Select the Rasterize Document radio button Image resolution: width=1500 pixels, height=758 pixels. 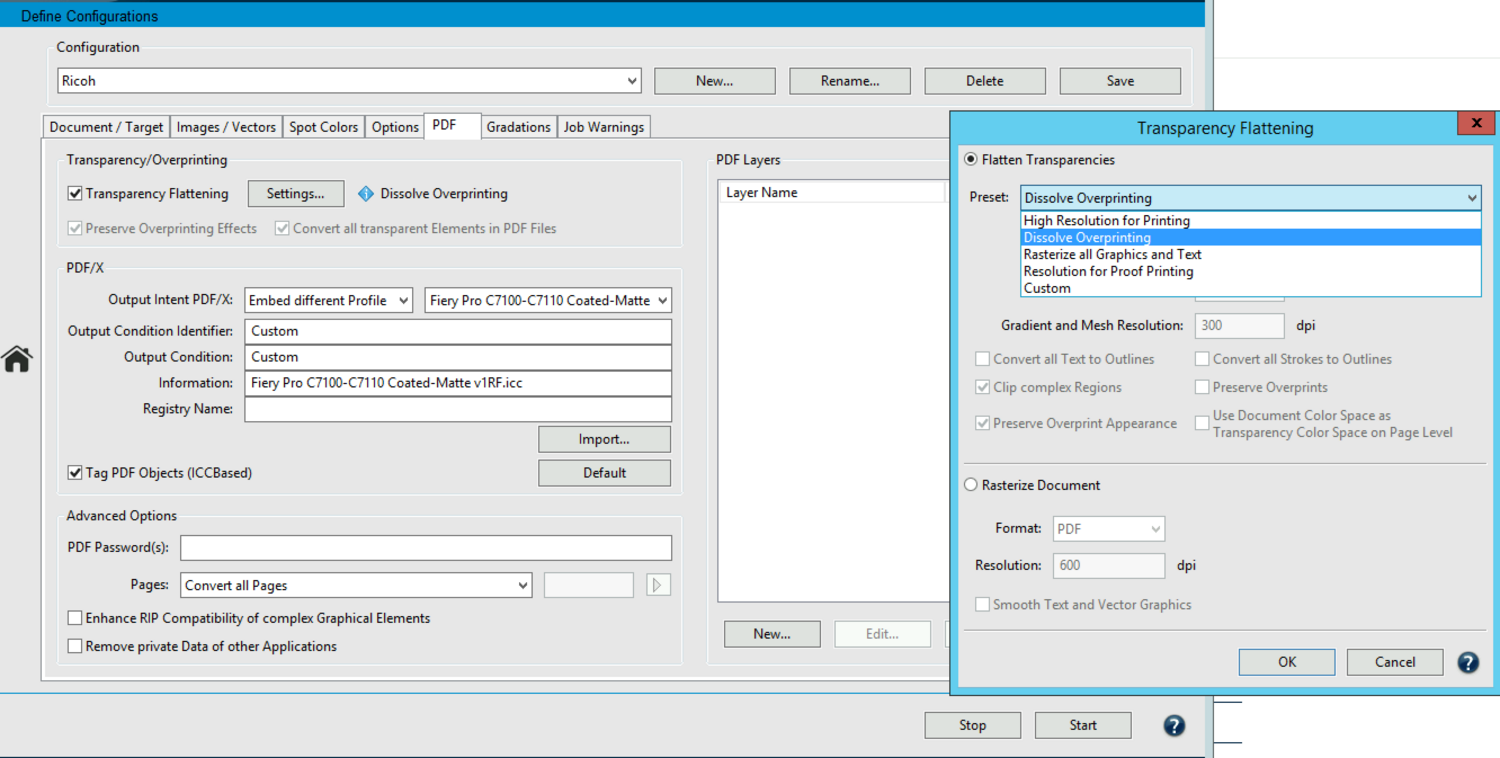(x=971, y=485)
